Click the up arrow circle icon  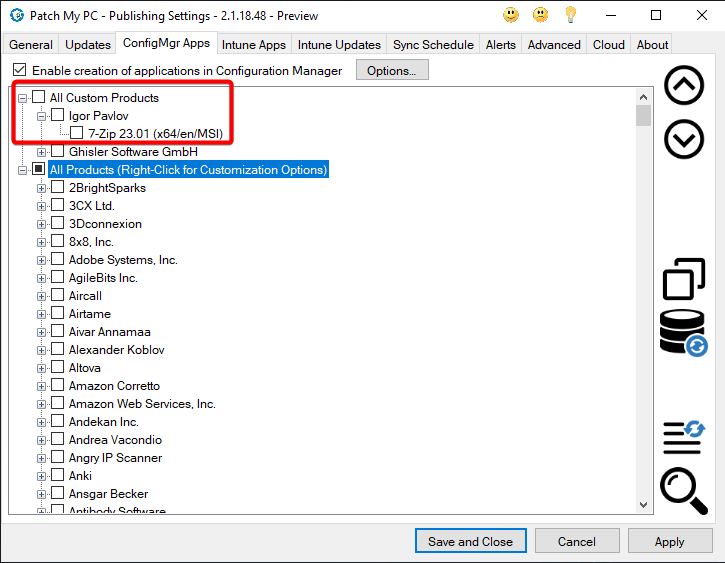coord(684,86)
